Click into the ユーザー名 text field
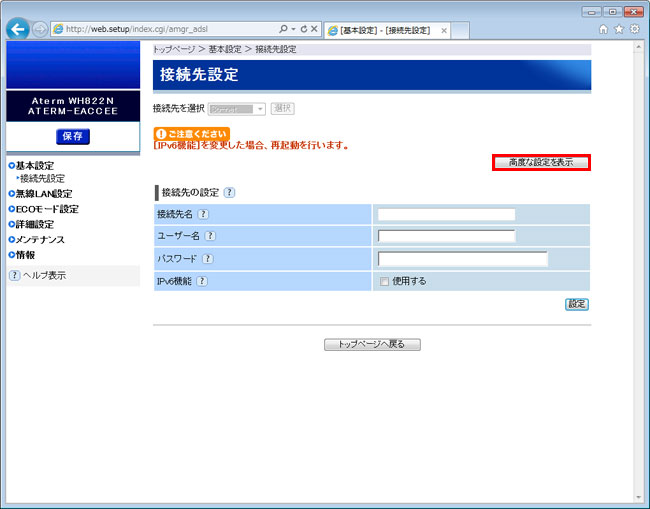 pyautogui.click(x=446, y=236)
